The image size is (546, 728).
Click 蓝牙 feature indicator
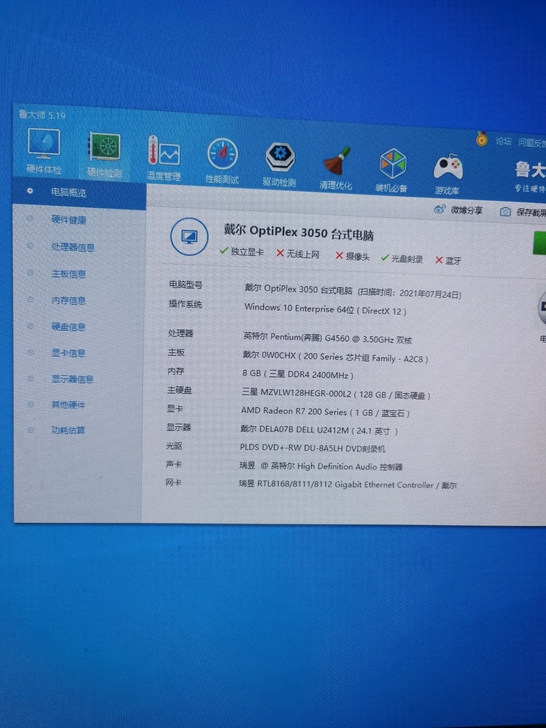click(448, 260)
